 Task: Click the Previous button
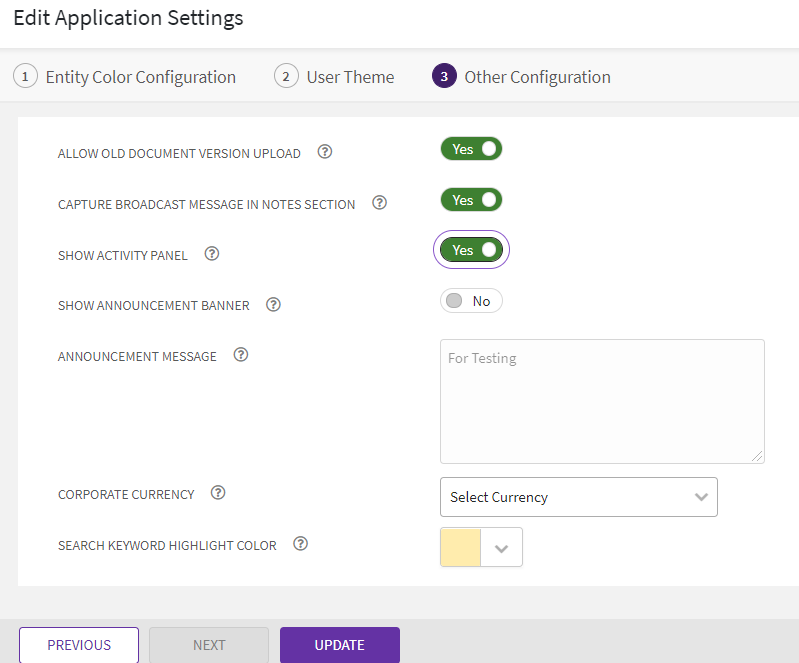coord(79,645)
